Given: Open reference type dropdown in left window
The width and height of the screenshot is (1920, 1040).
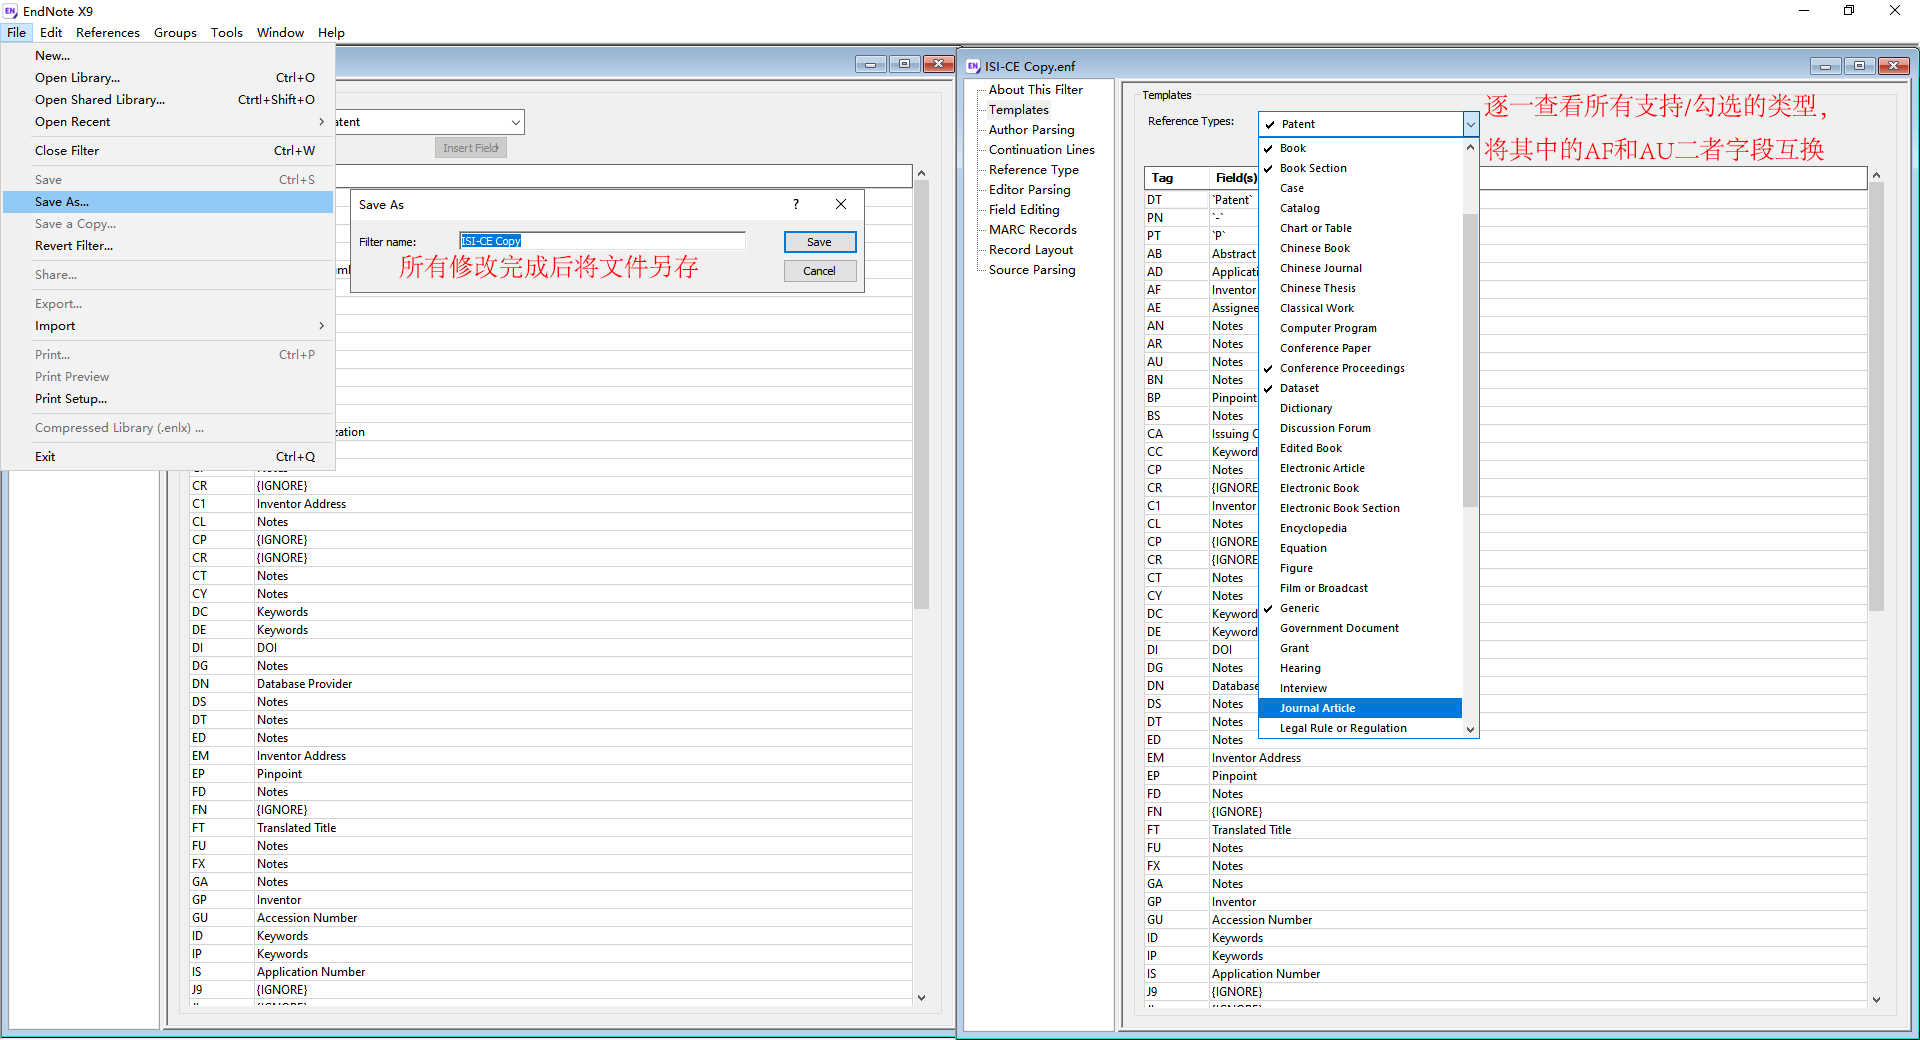Looking at the screenshot, I should [x=516, y=122].
